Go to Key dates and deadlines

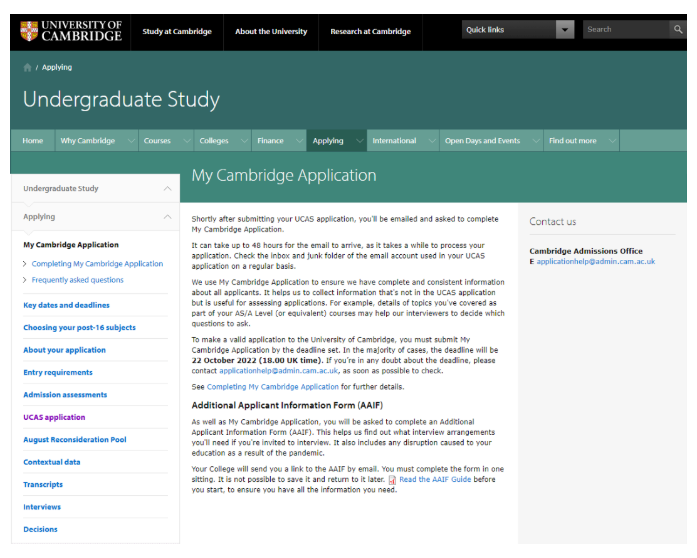click(66, 305)
